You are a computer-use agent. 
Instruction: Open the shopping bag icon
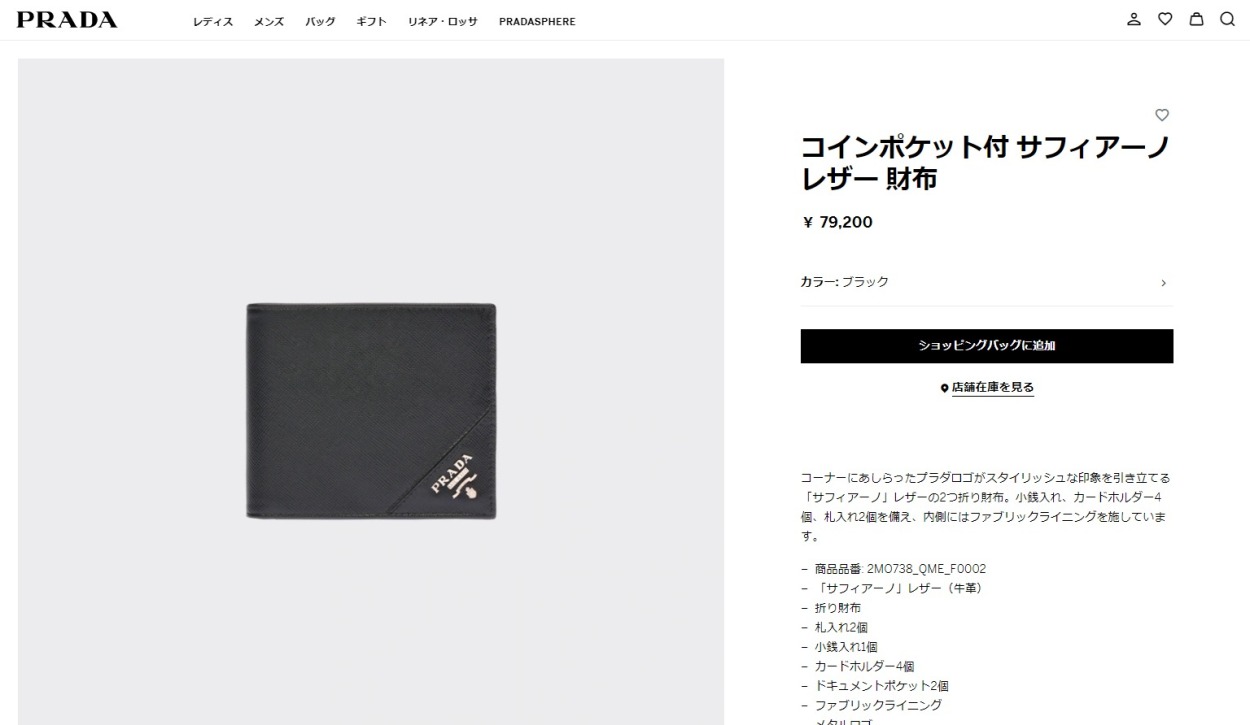1196,19
